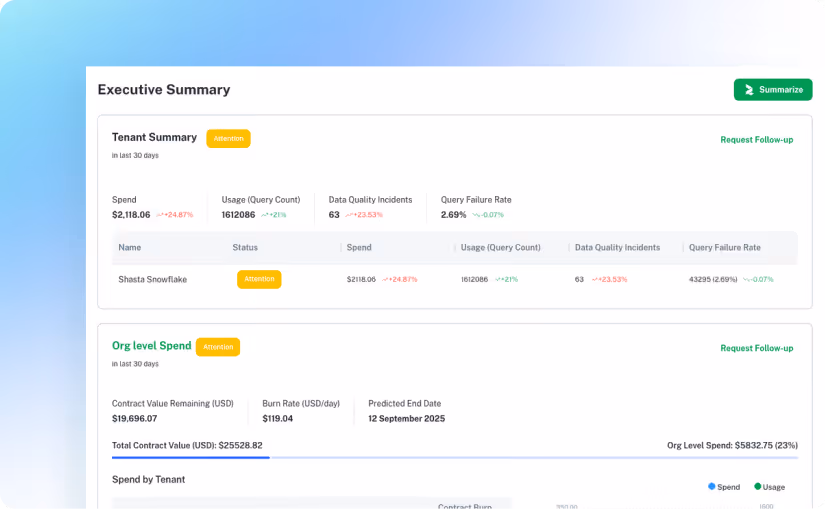Sort by the Status column header

point(245,247)
